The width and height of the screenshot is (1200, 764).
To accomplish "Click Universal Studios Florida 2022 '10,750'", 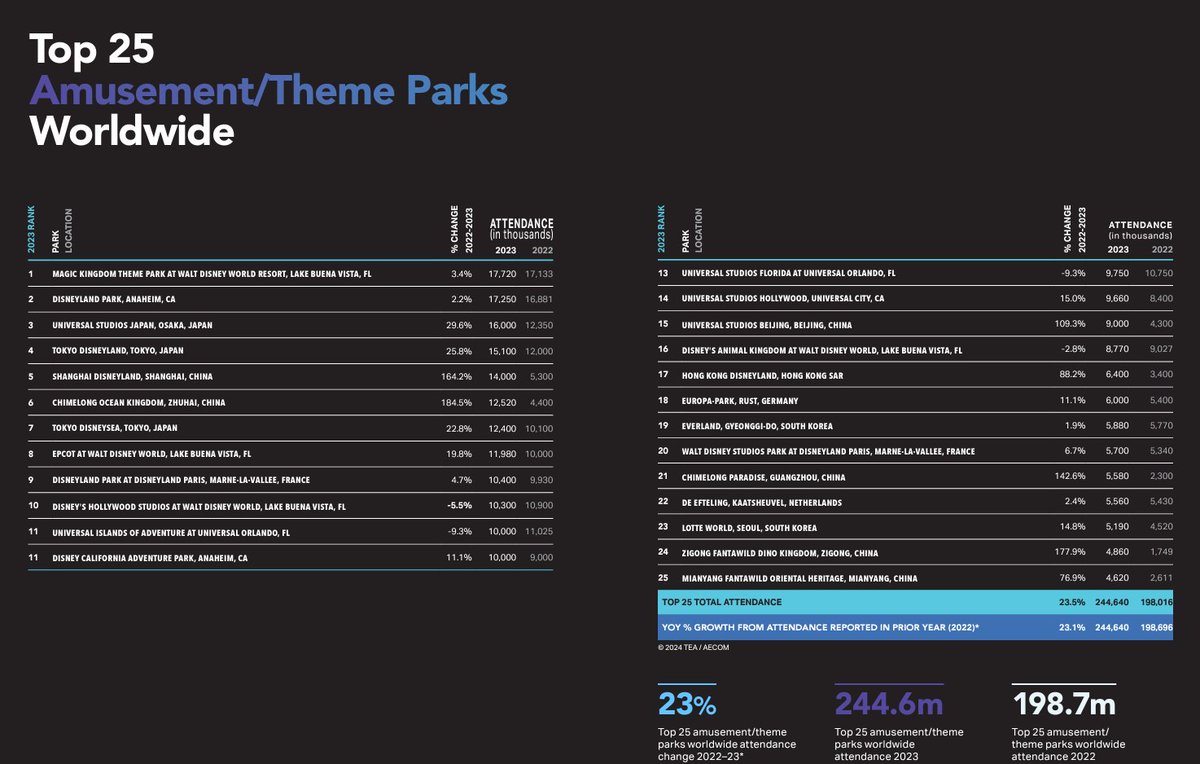I will 1158,273.
